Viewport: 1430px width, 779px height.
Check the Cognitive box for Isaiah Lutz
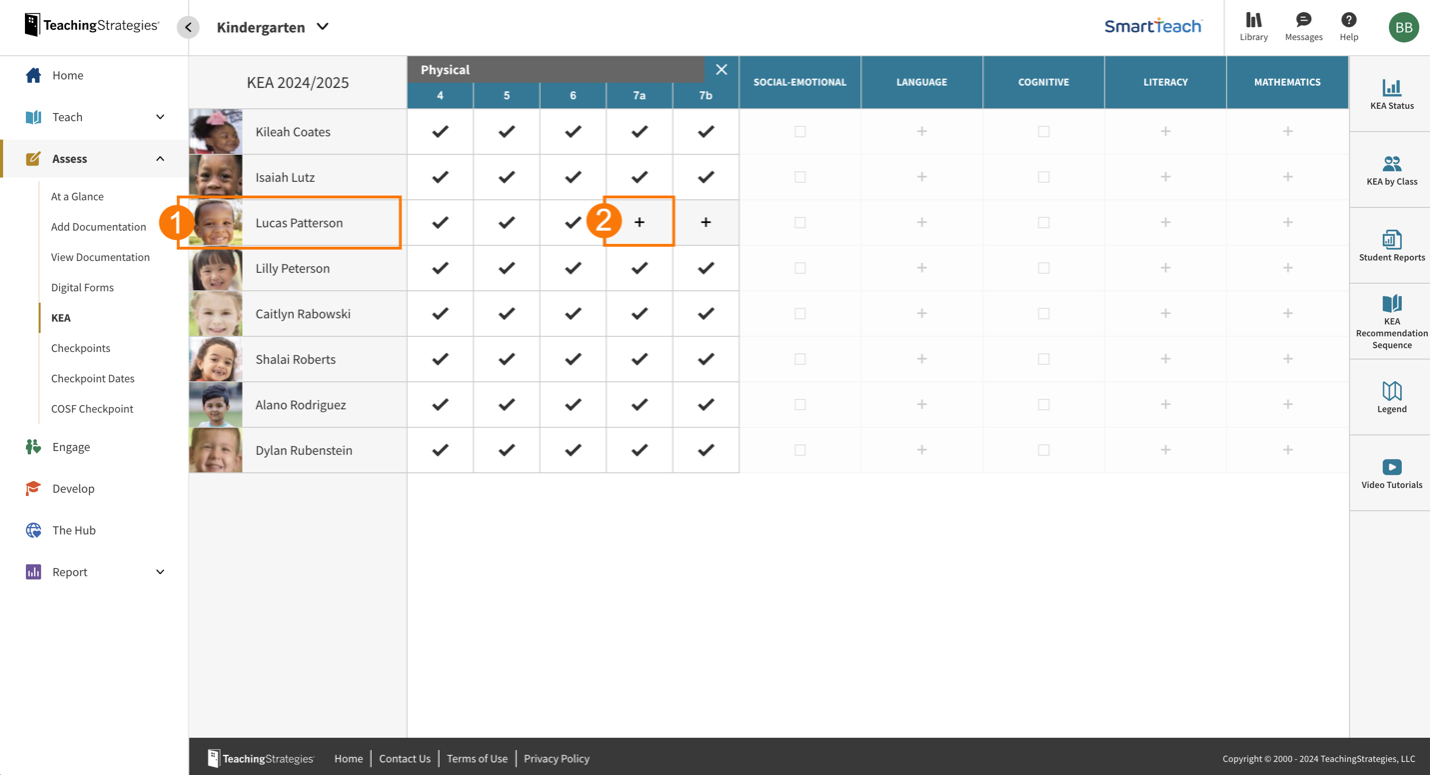click(1043, 177)
